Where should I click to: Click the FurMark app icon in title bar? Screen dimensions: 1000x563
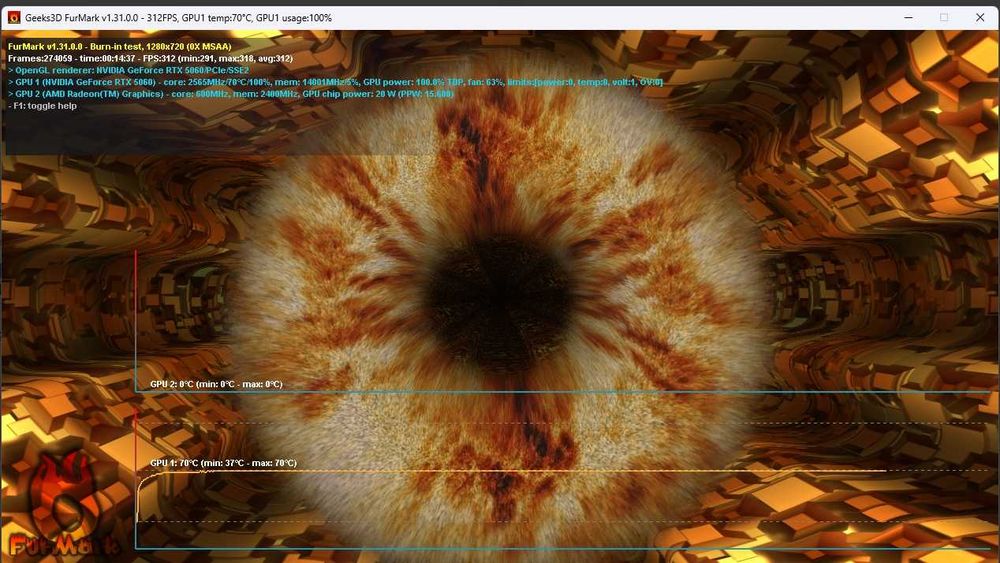[13, 18]
